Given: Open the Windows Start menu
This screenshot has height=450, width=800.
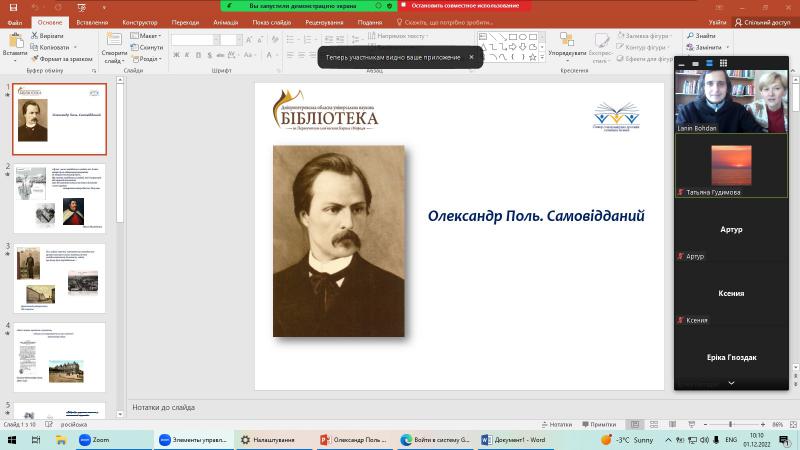Looking at the screenshot, I should 12,439.
